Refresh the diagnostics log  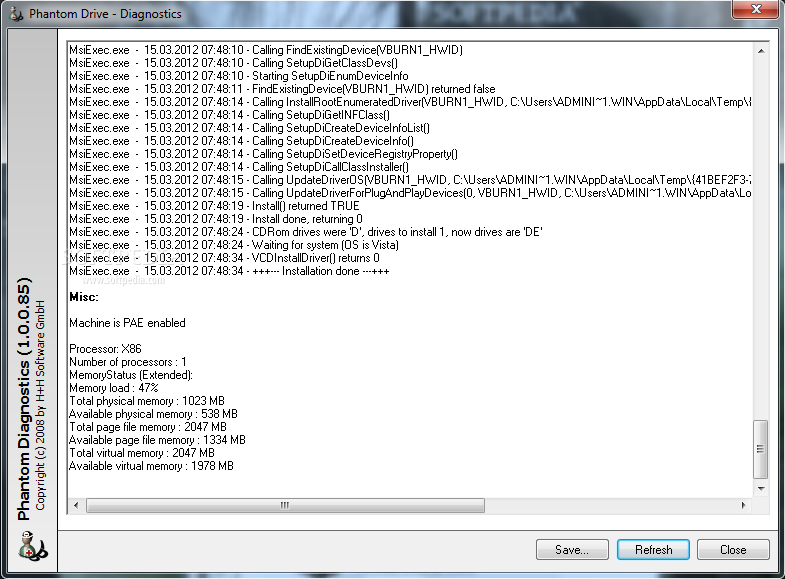pos(653,549)
